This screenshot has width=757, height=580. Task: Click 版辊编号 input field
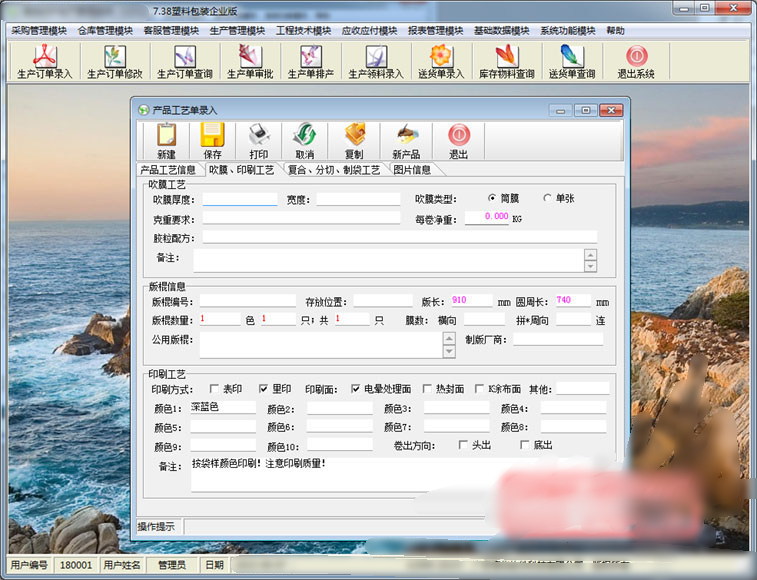click(x=248, y=301)
